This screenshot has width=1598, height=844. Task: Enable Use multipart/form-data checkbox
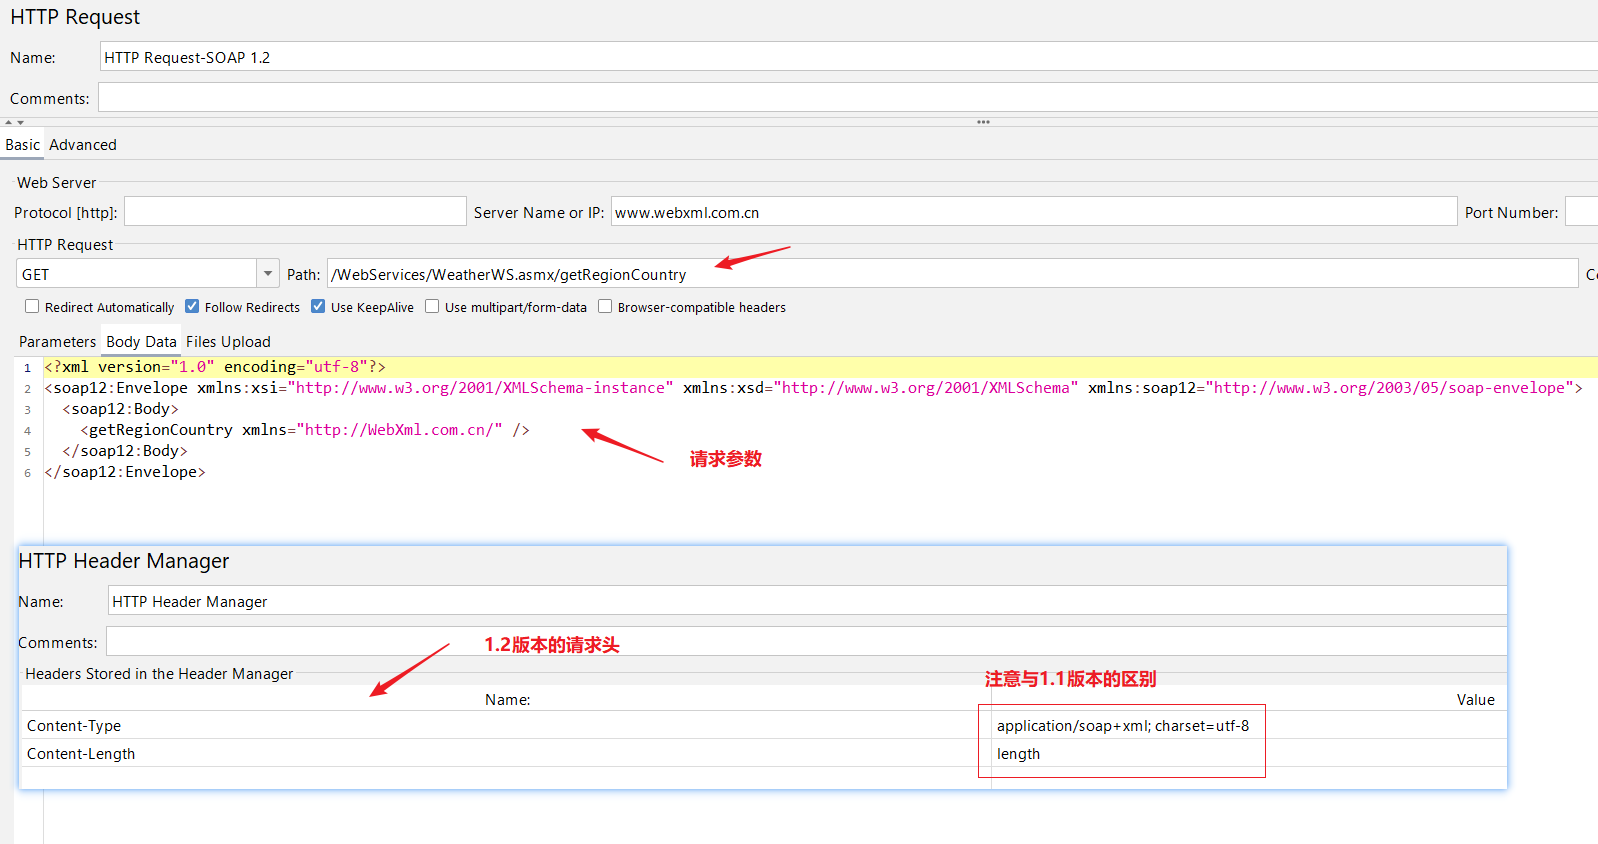pos(432,307)
